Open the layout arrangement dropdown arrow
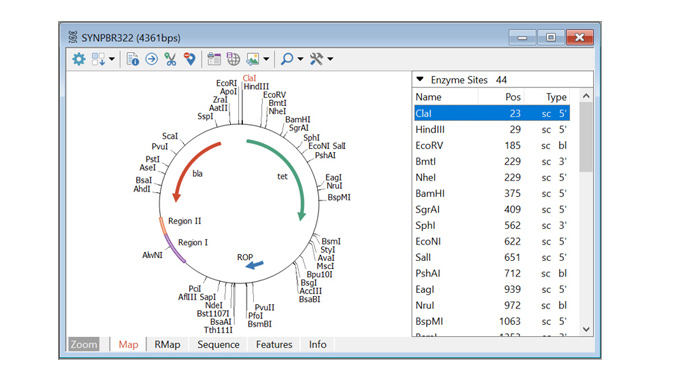The image size is (678, 381). (112, 59)
